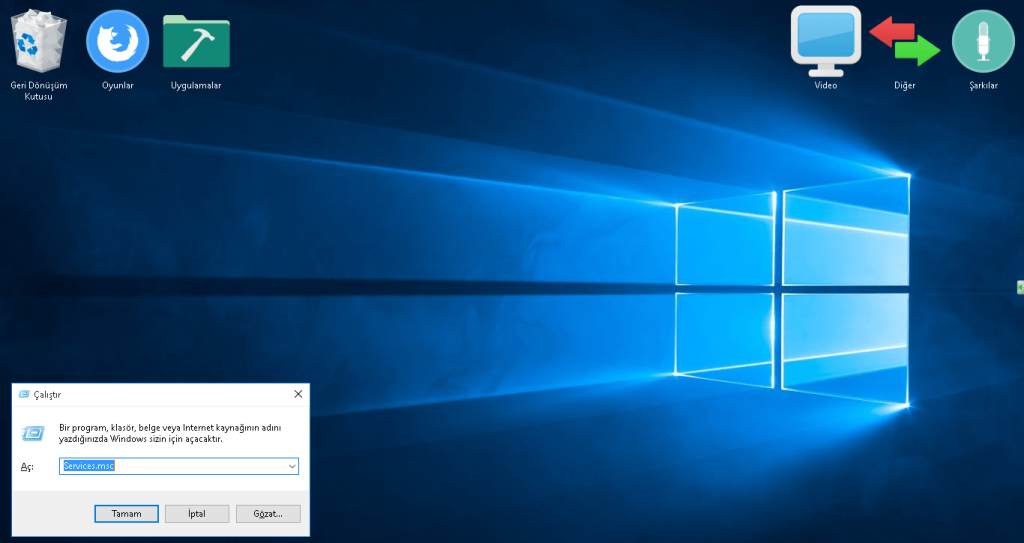
Task: Close the Çalıştır dialog with X
Action: (298, 395)
